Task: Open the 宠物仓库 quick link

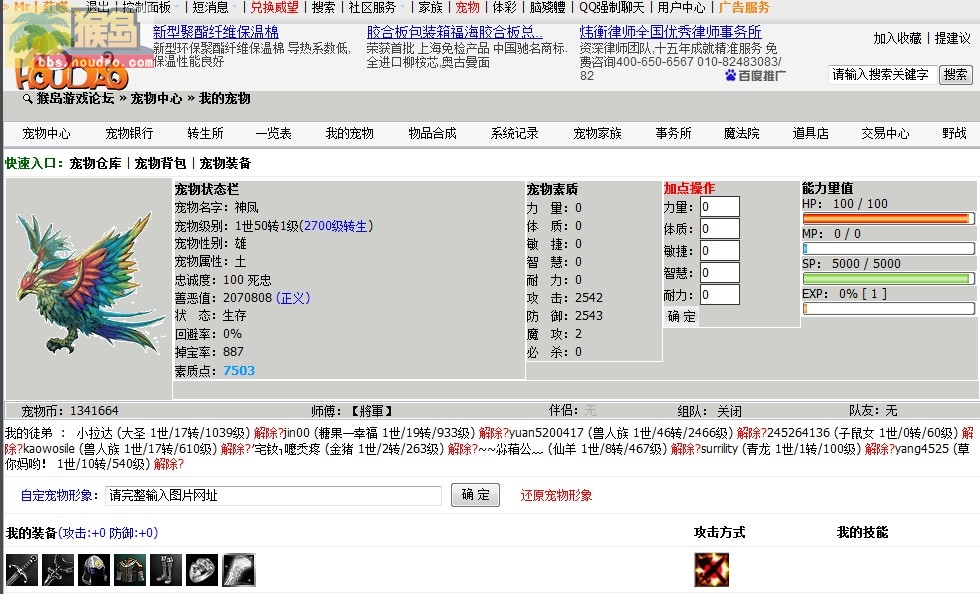Action: click(x=95, y=163)
